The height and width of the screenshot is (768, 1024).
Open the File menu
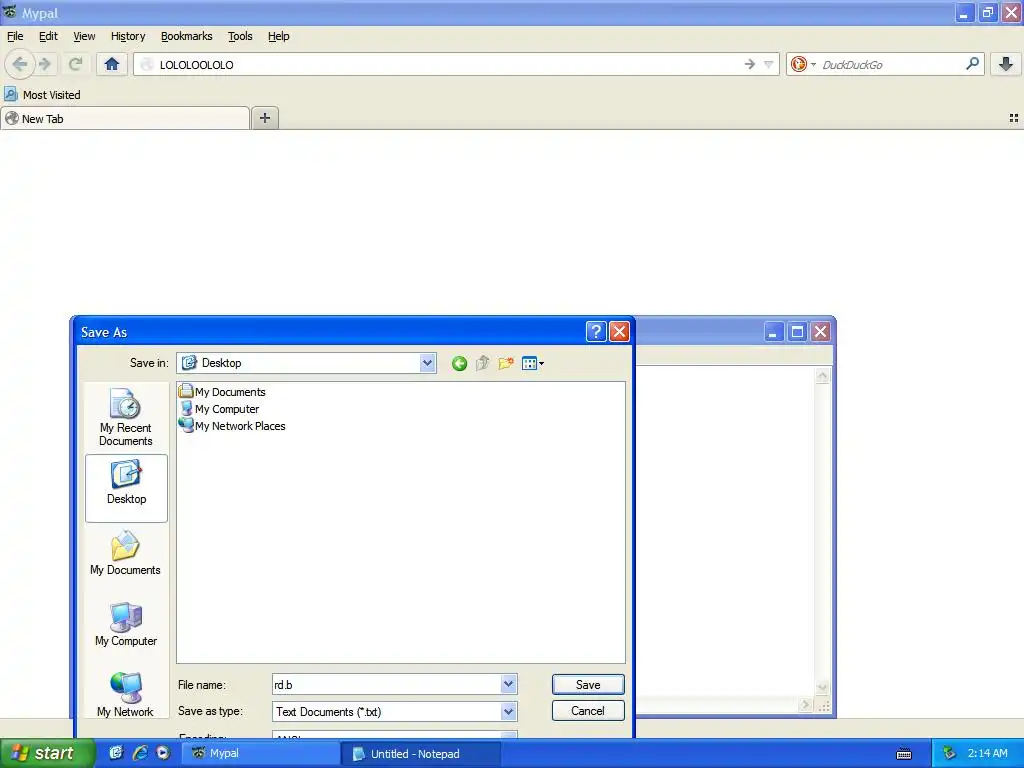(15, 36)
